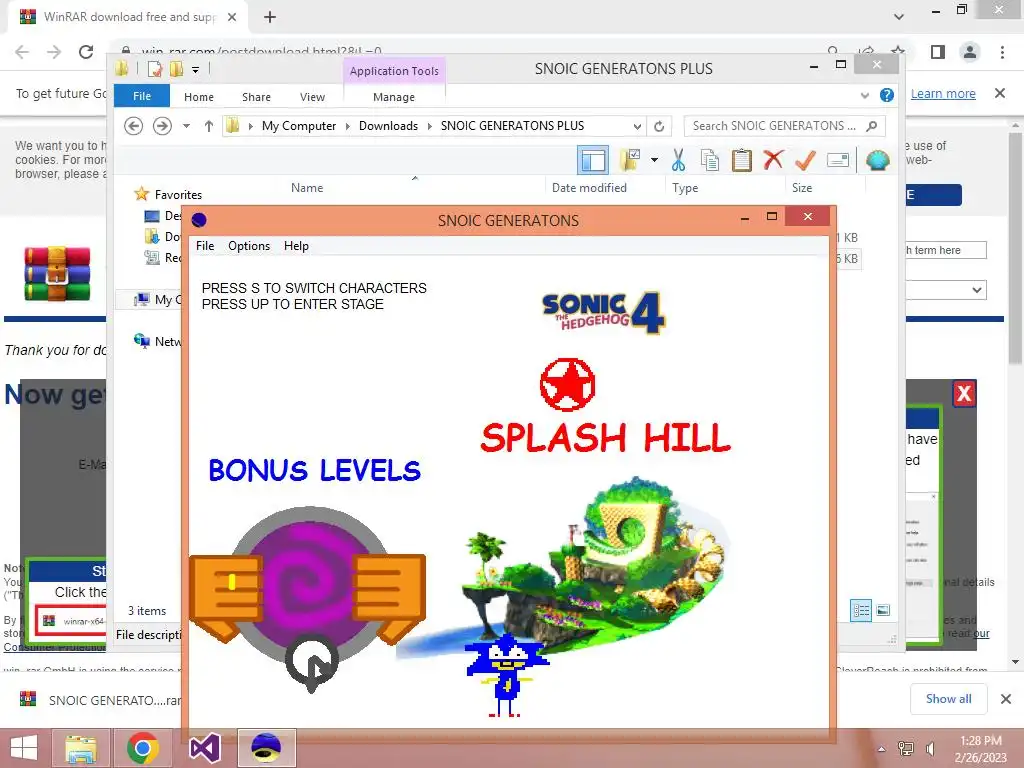Select My Computer in the address path

click(298, 125)
